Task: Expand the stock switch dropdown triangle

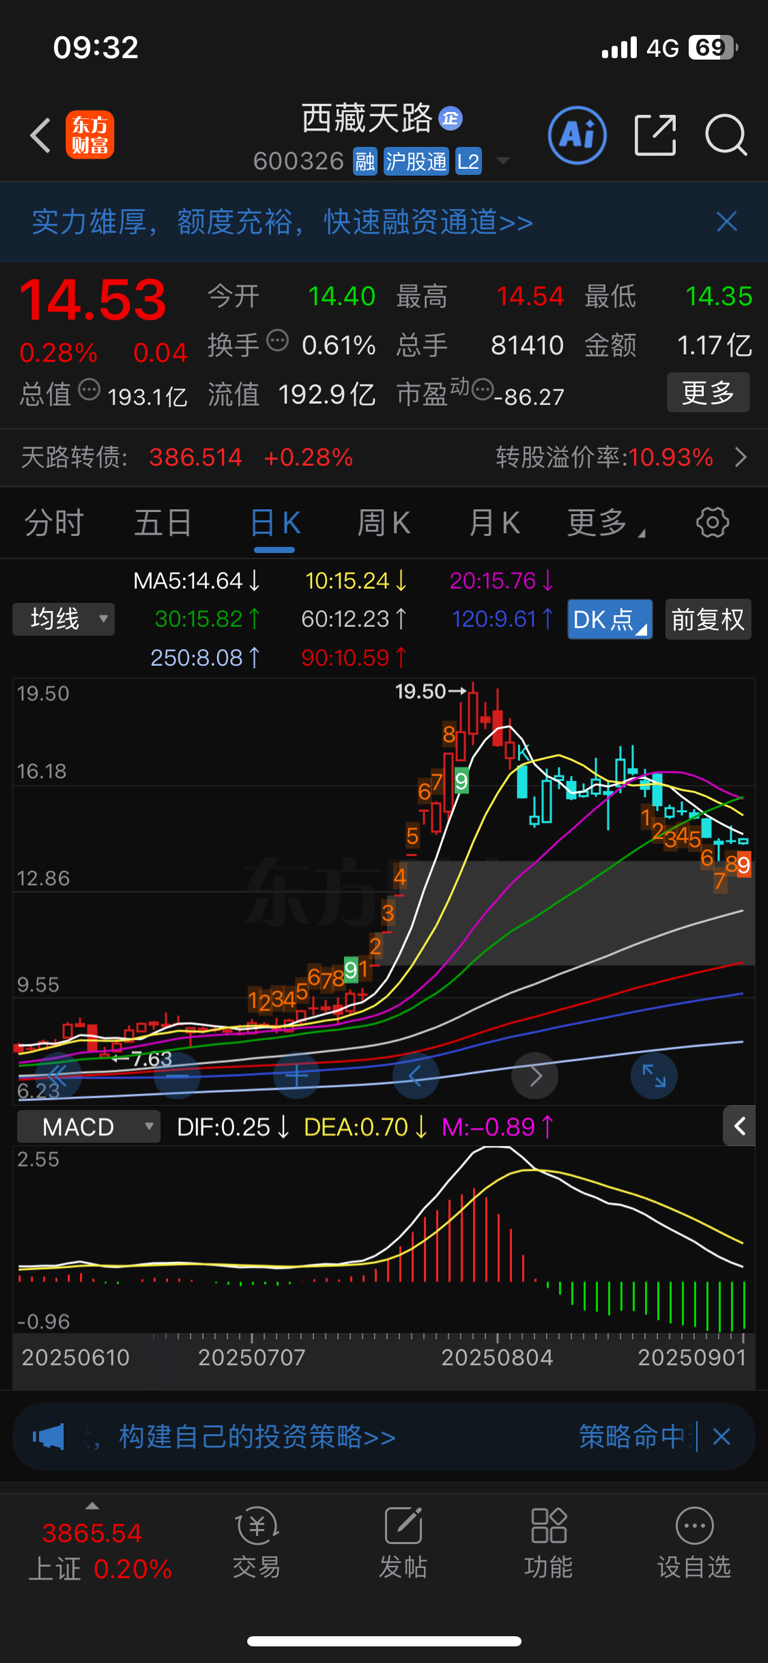Action: point(503,162)
